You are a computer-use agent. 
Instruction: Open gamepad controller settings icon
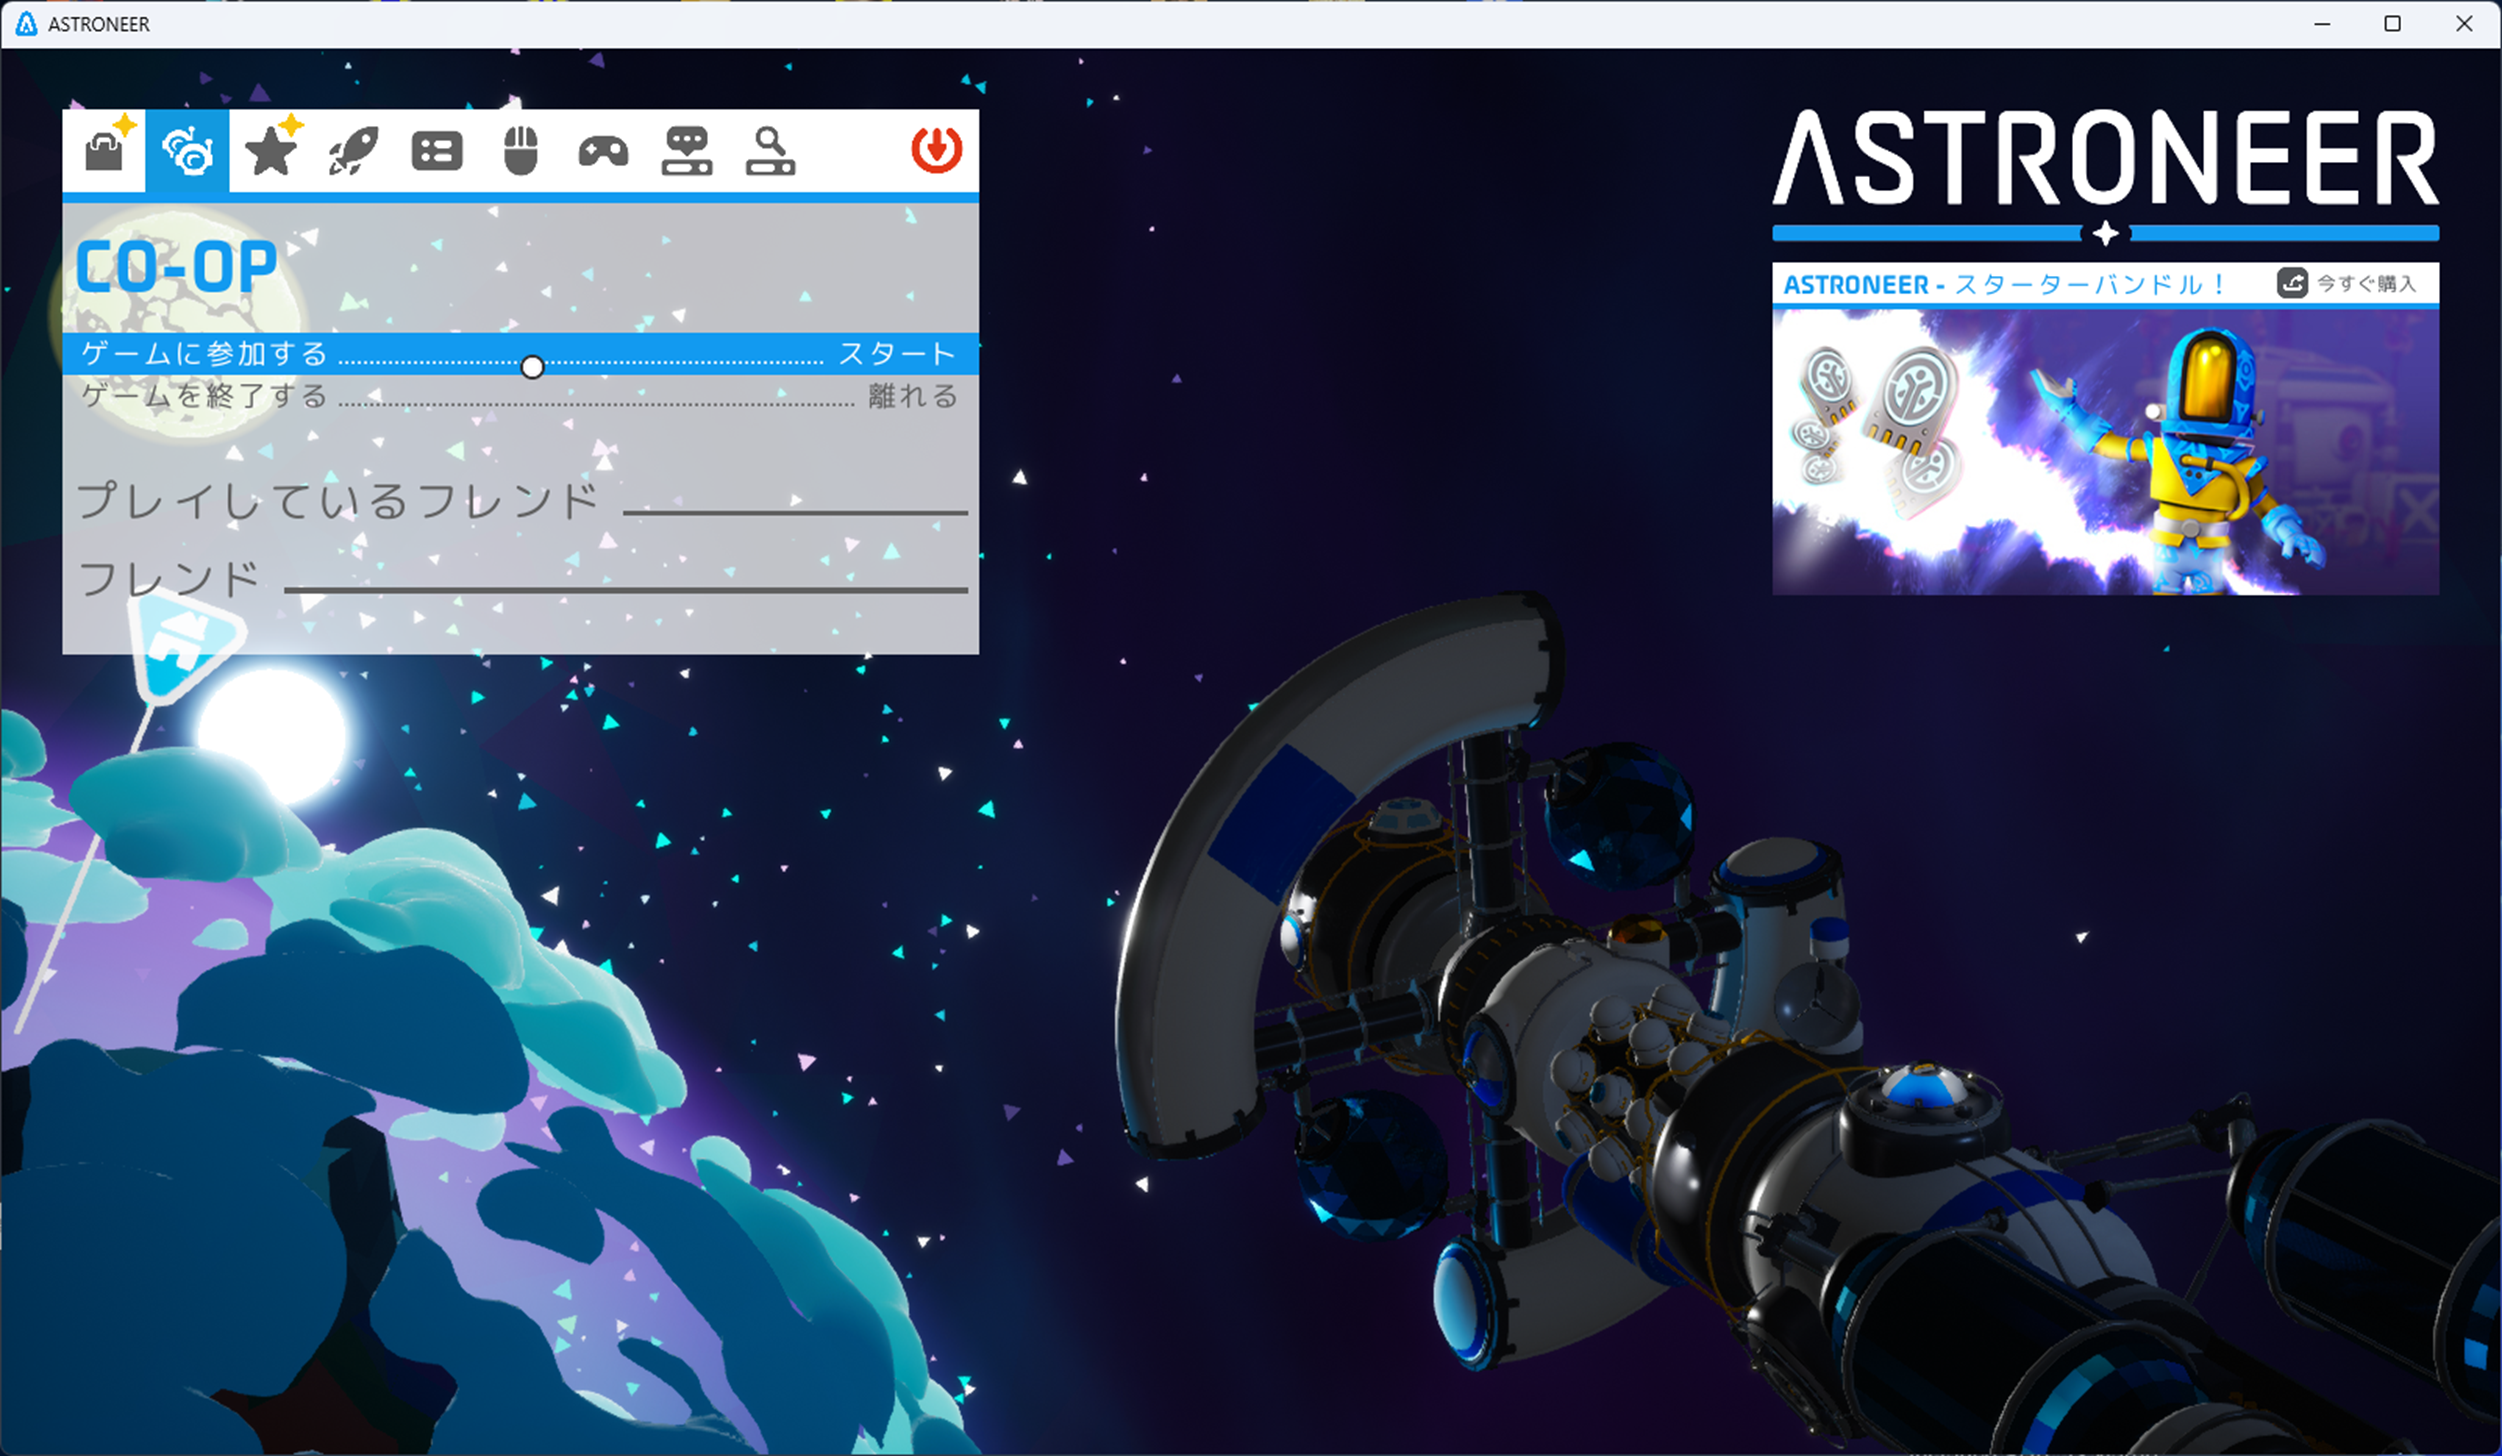[603, 151]
